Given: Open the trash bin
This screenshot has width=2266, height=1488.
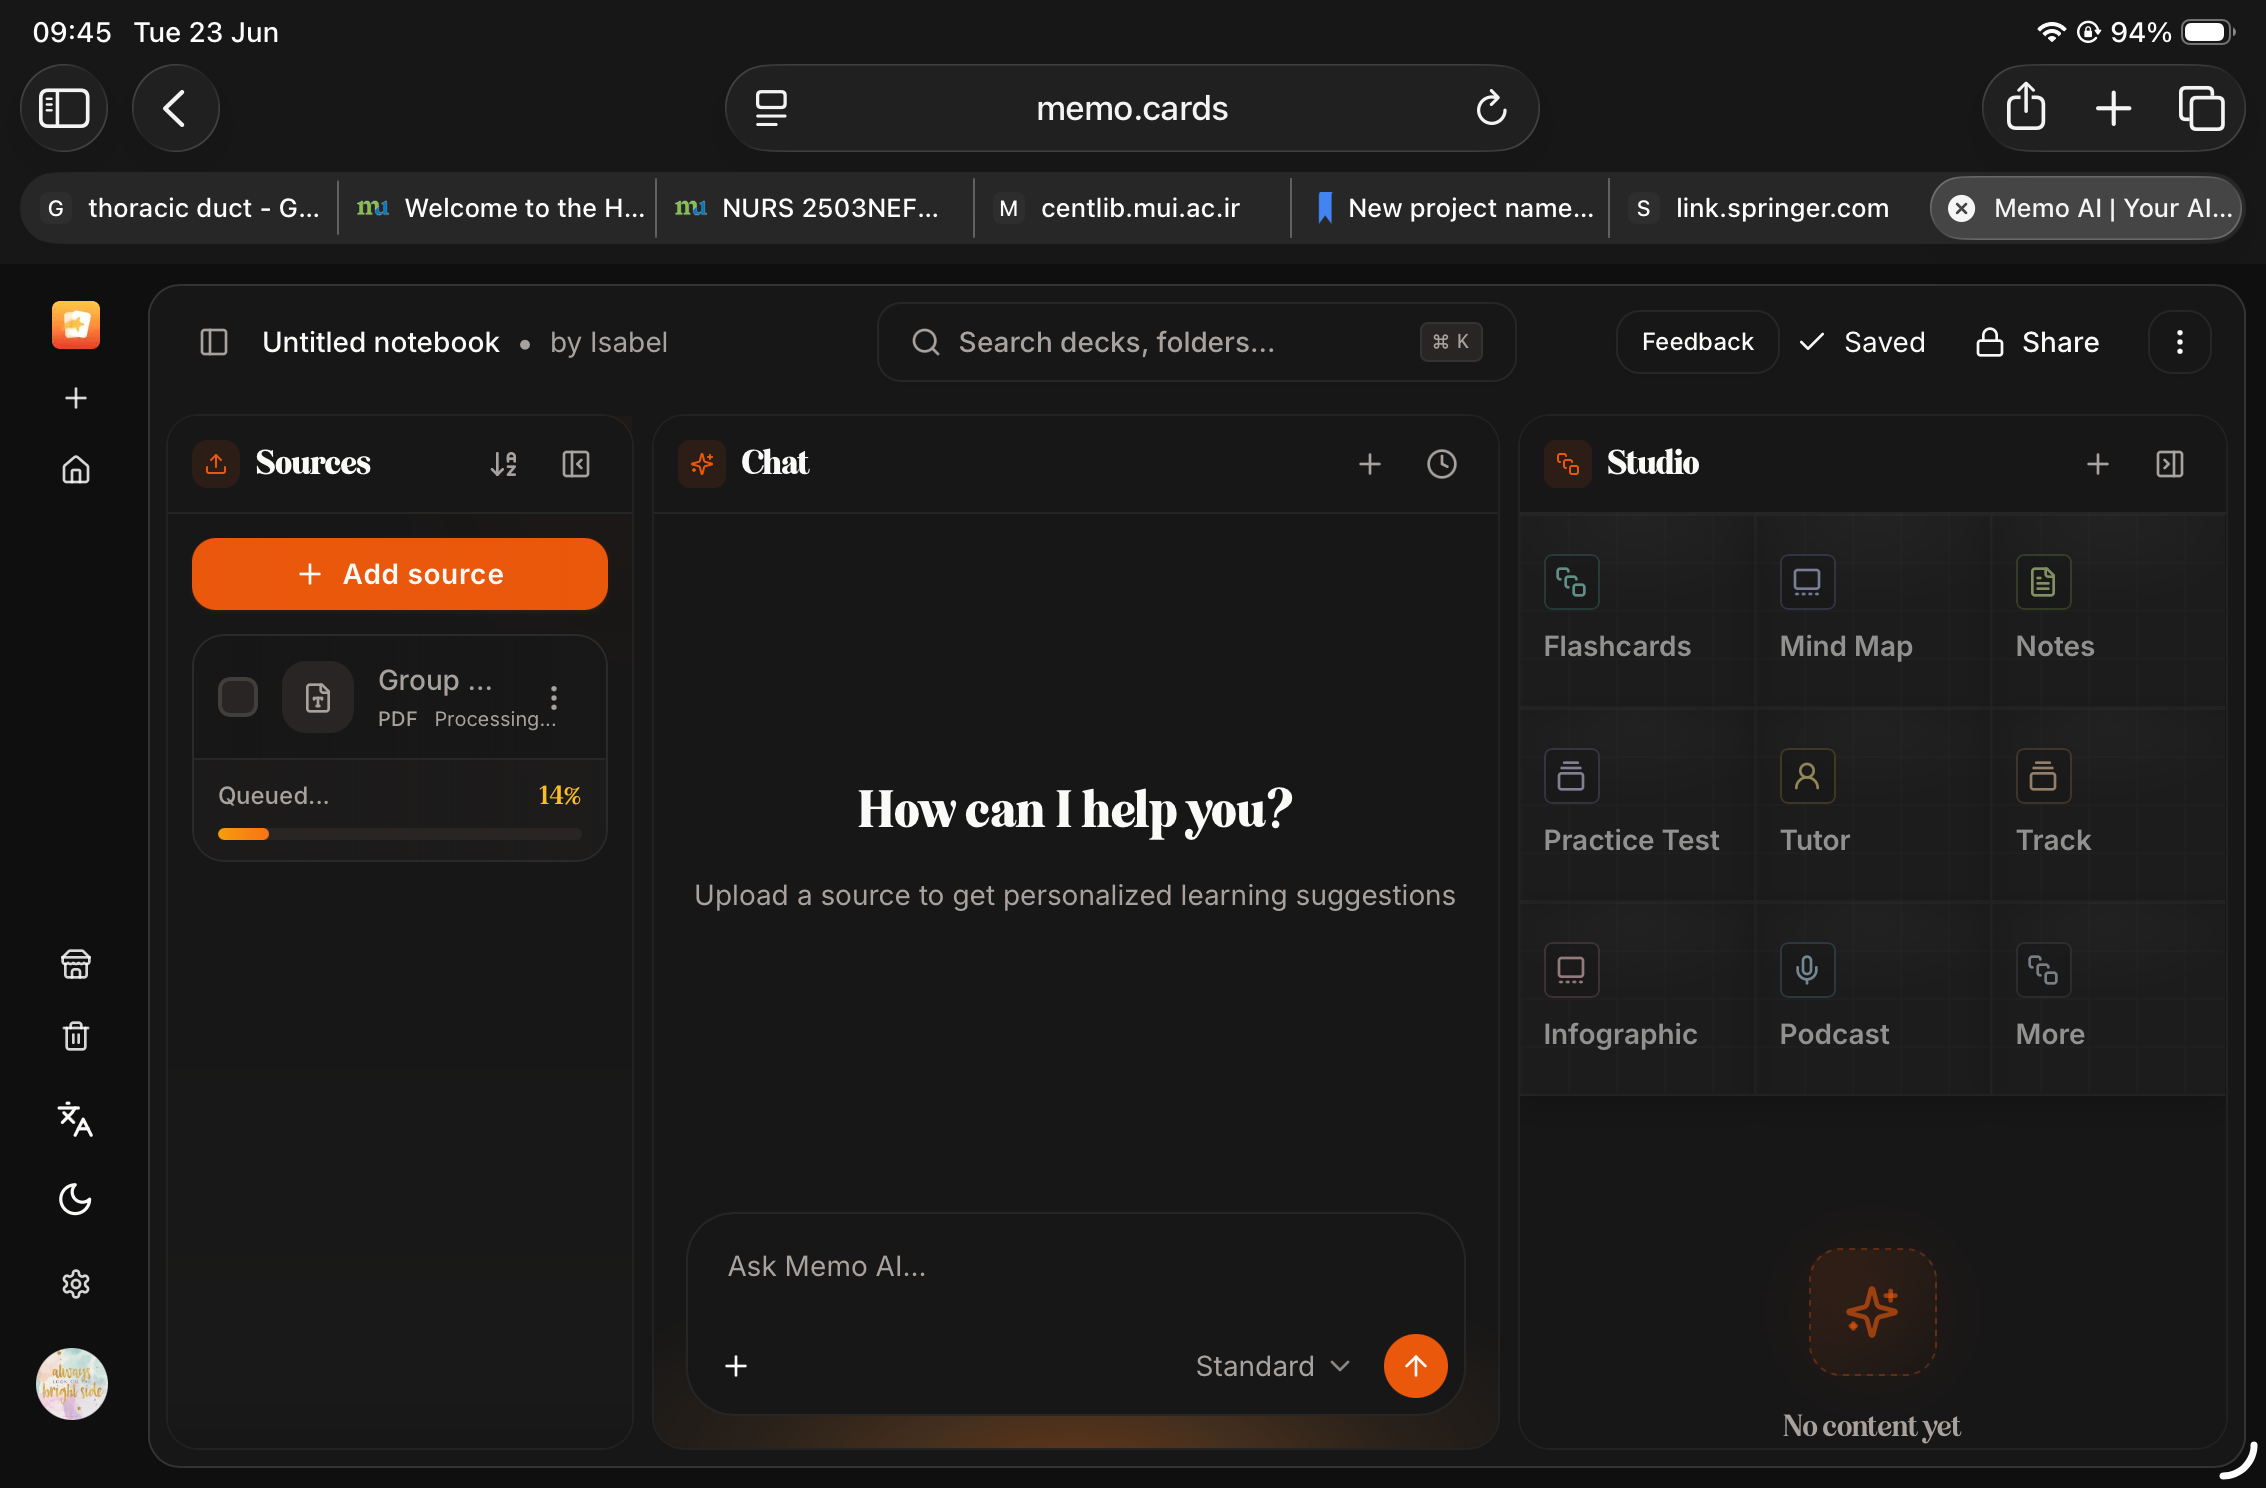Looking at the screenshot, I should click(x=76, y=1036).
